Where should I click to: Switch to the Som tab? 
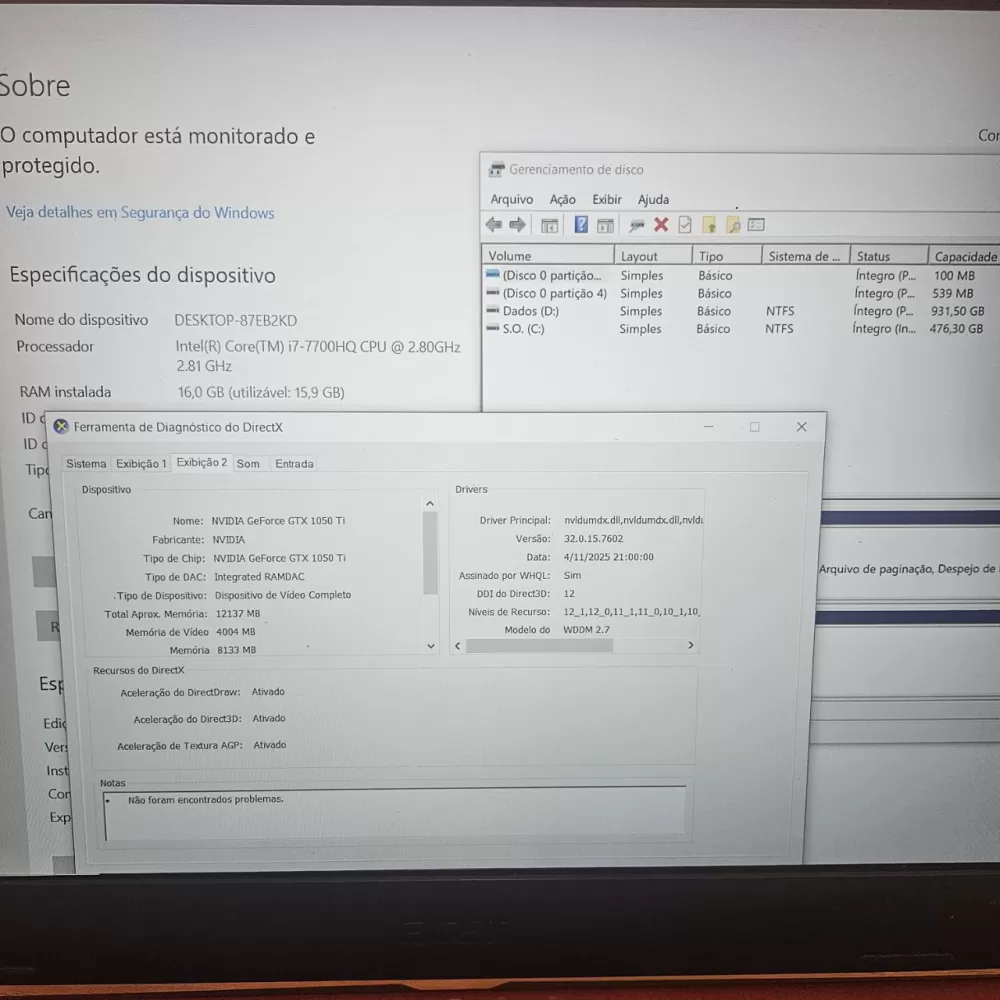click(x=248, y=464)
